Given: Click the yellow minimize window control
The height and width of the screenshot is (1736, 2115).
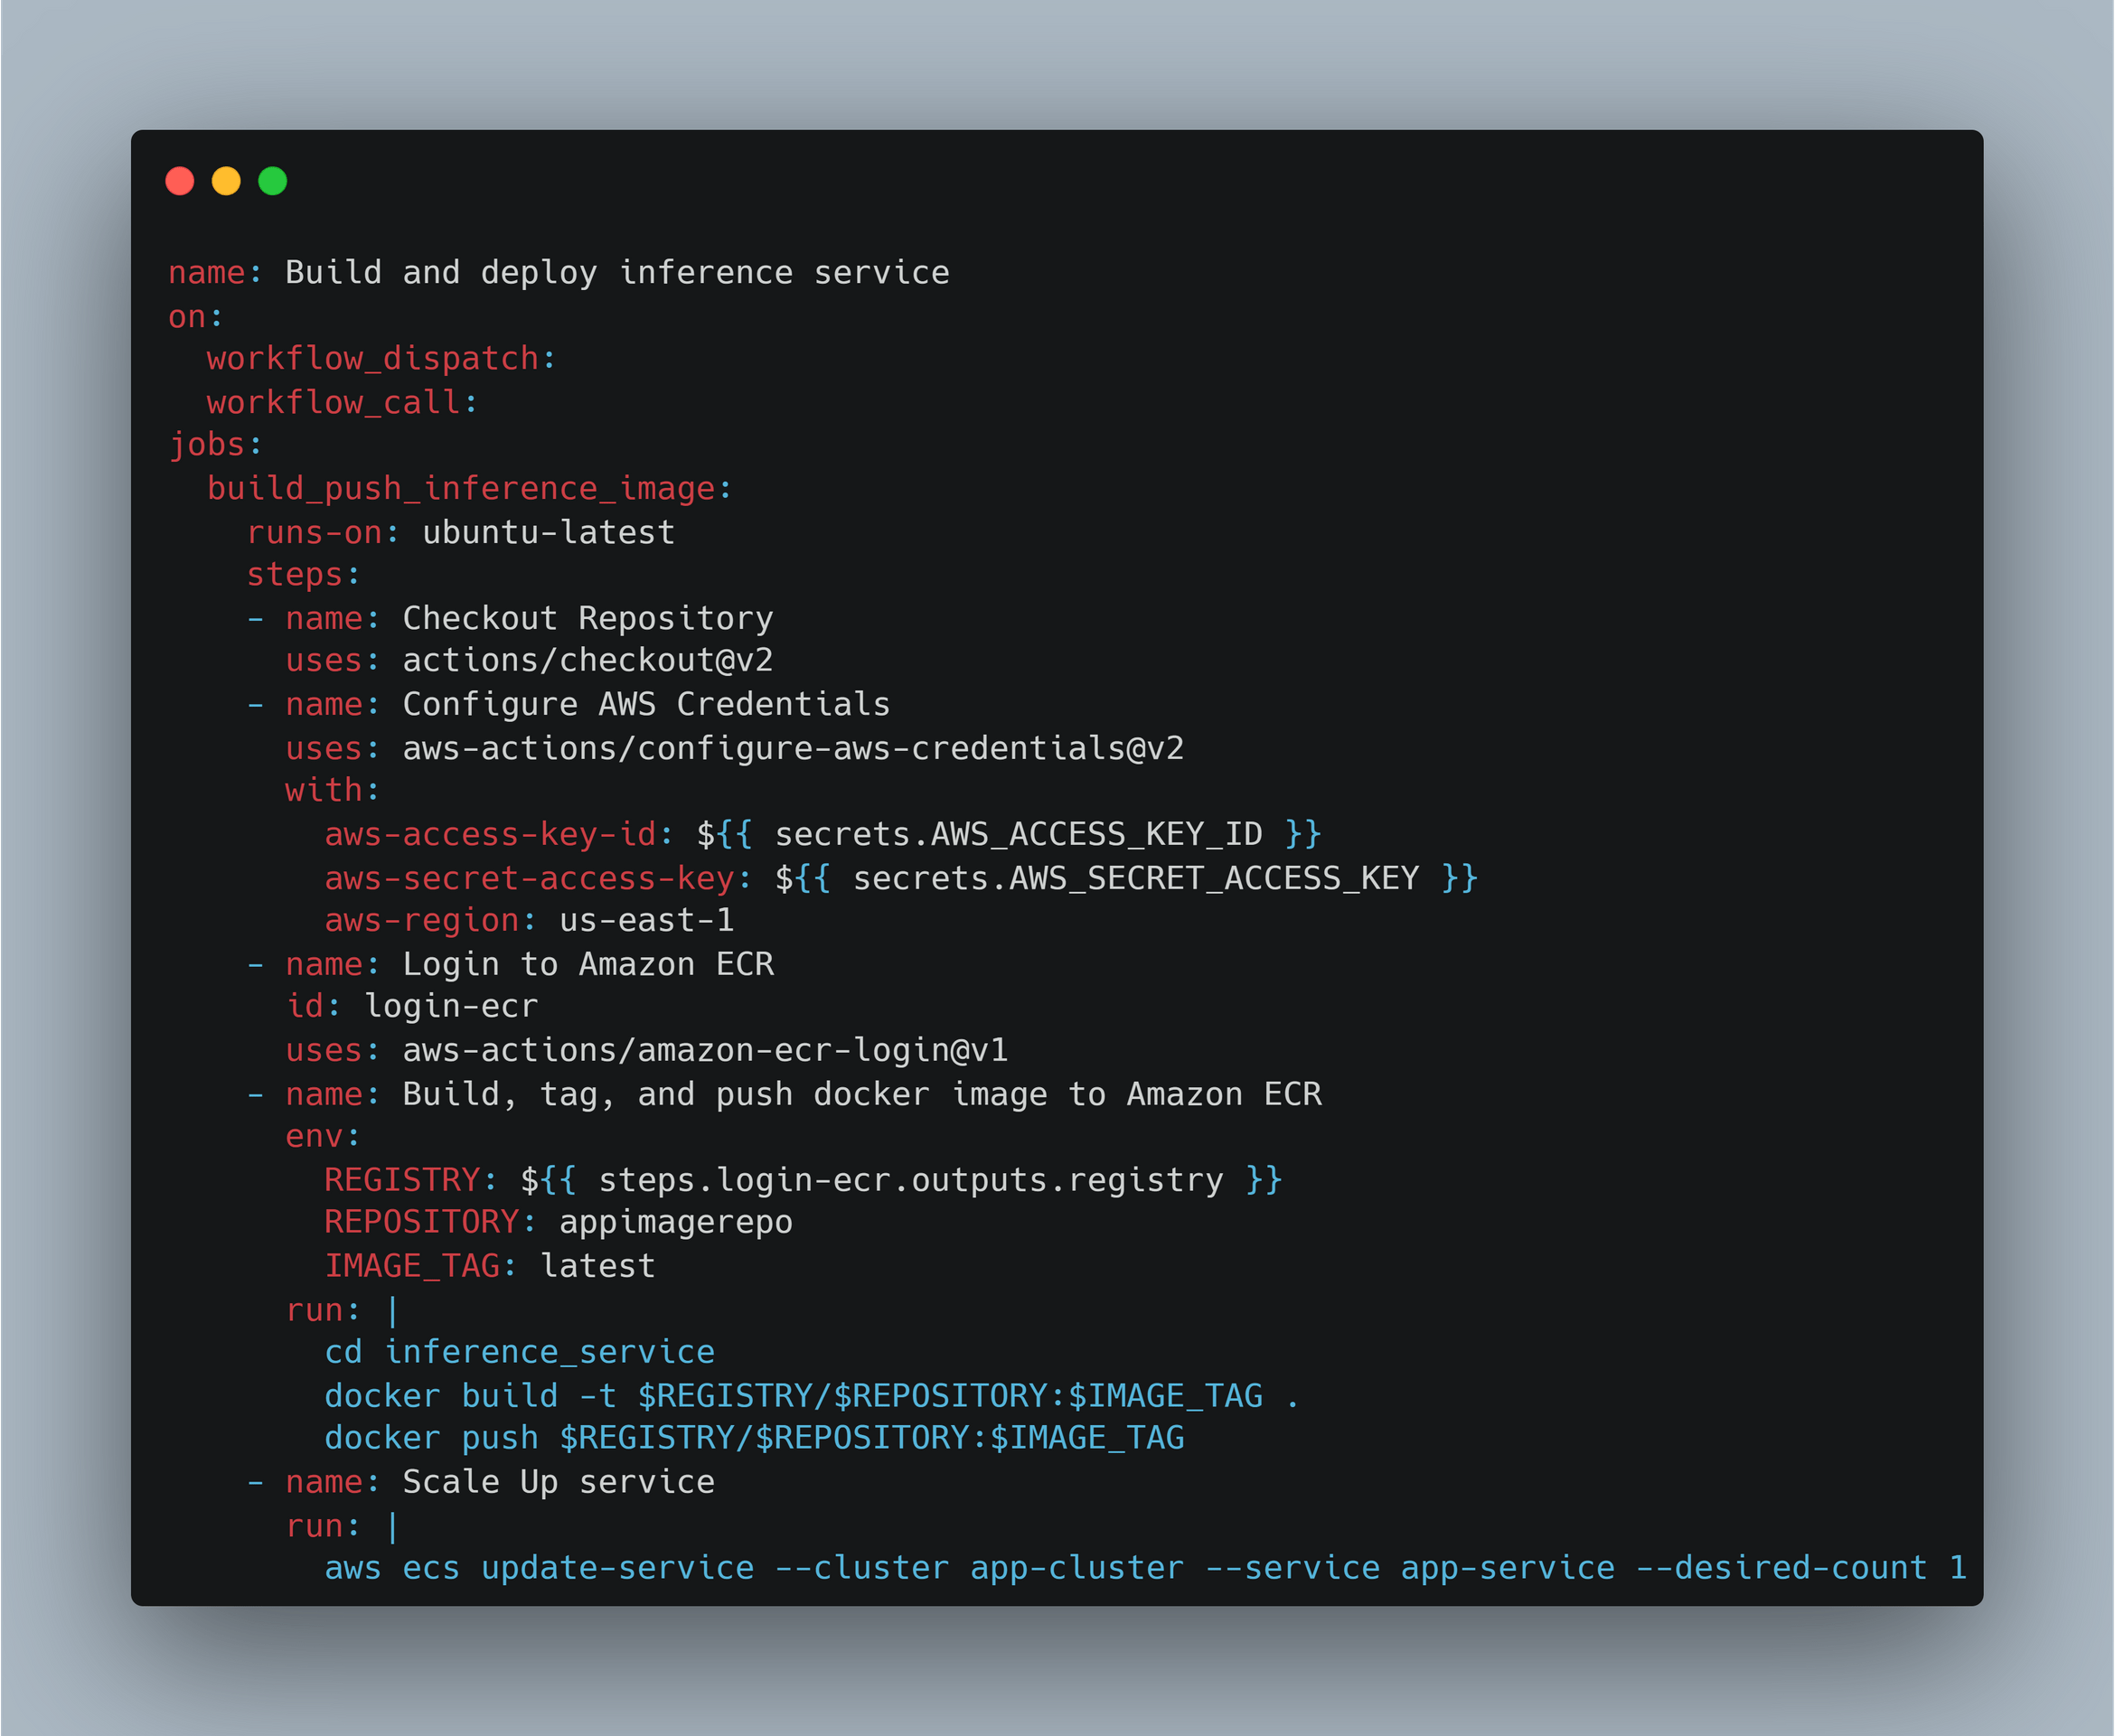Looking at the screenshot, I should click(227, 181).
